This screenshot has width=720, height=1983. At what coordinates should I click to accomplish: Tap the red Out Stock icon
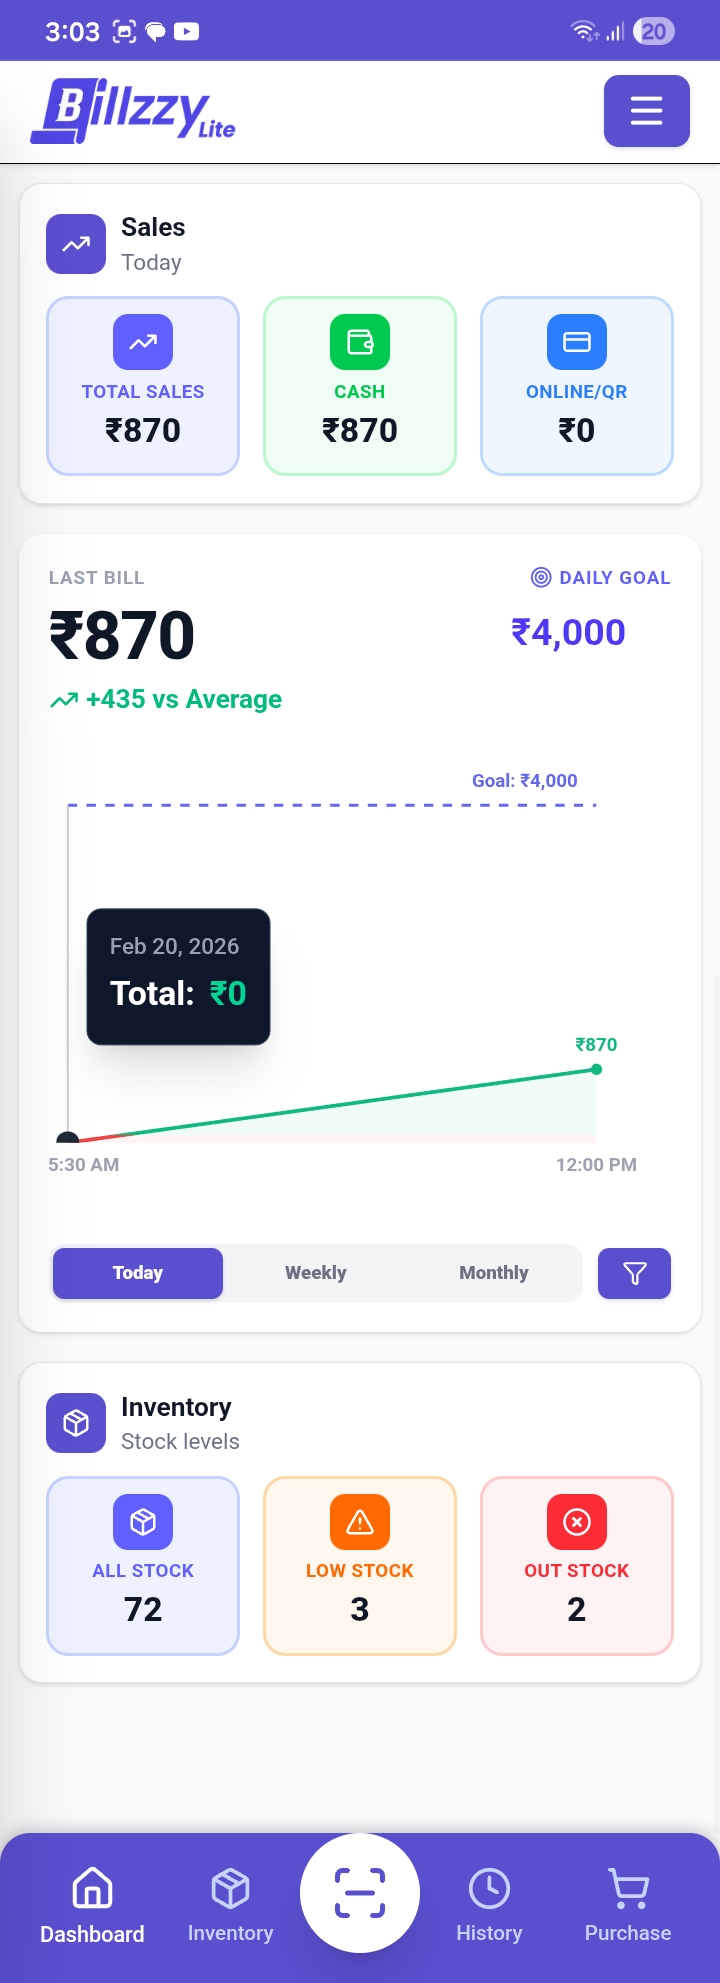pos(577,1522)
